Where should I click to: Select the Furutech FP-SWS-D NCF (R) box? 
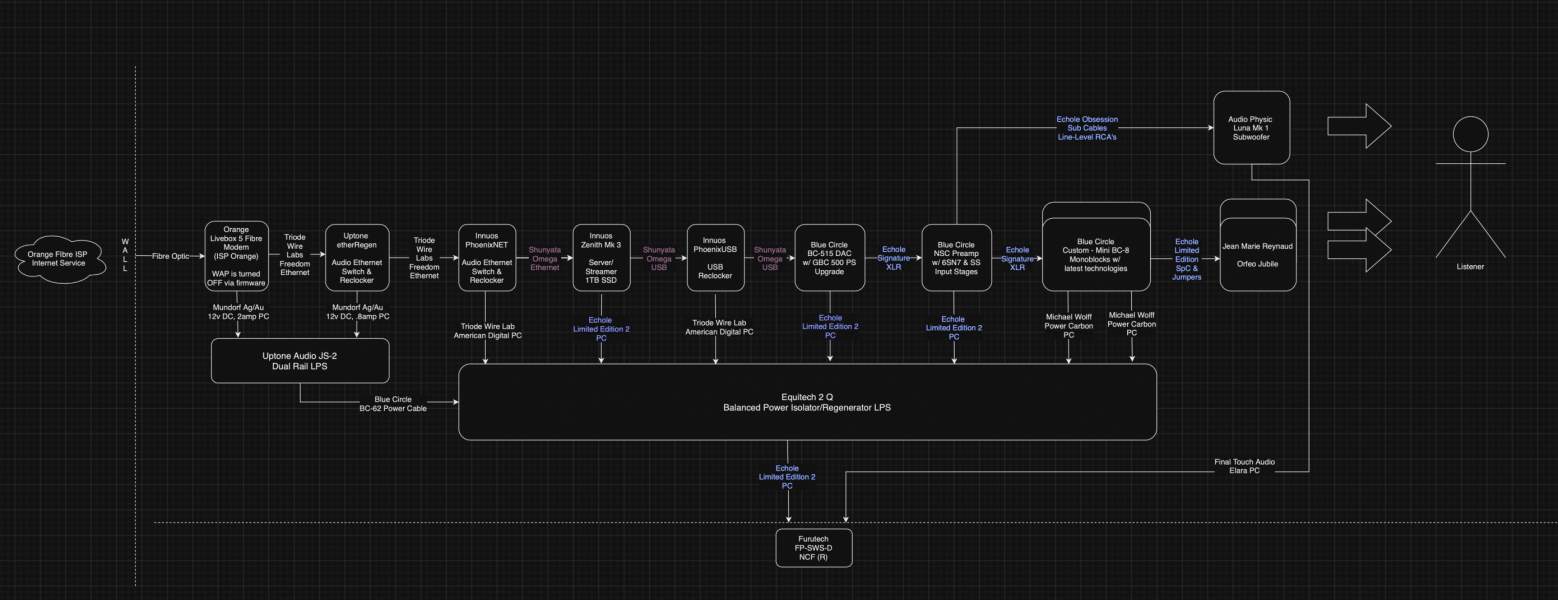pos(814,548)
